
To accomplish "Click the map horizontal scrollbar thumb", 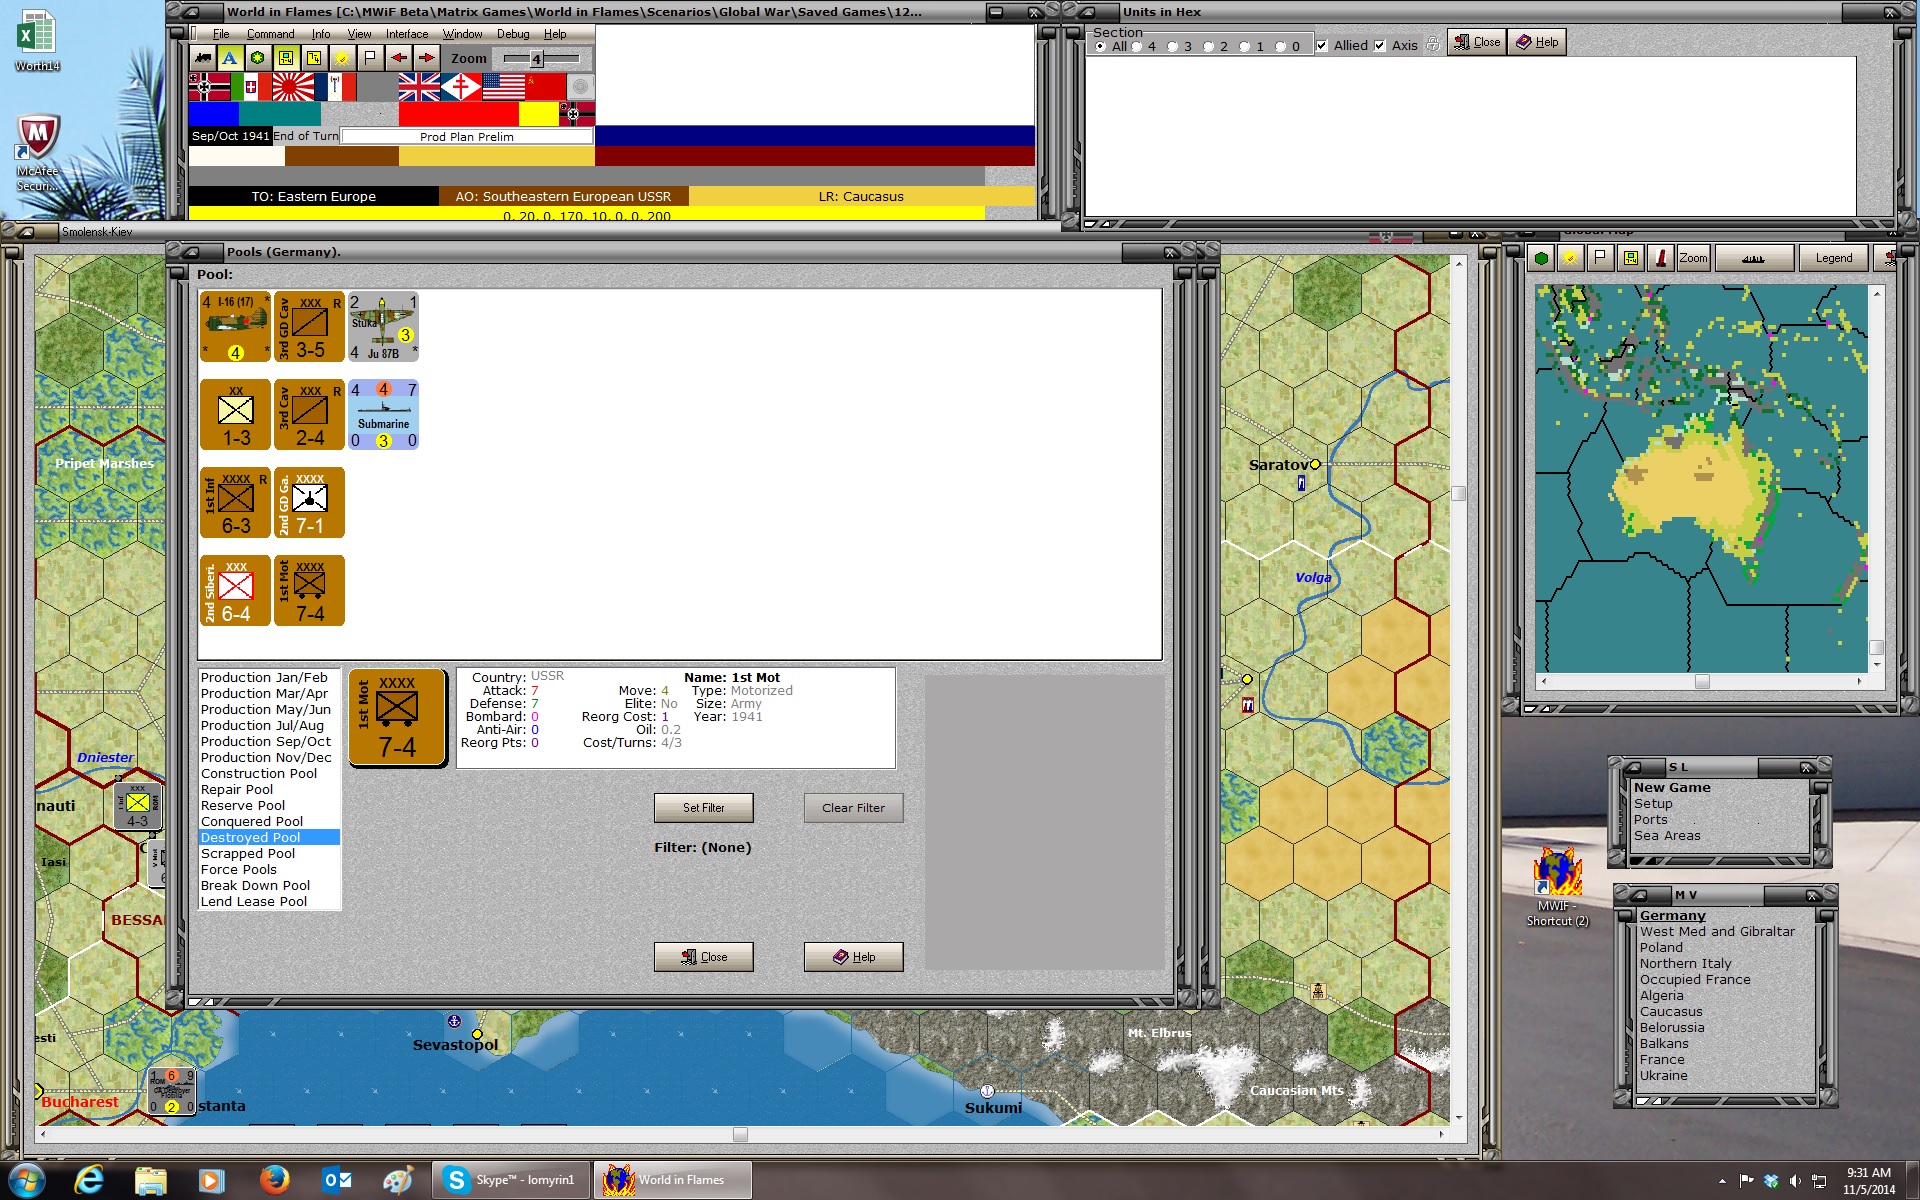I will tap(740, 1134).
